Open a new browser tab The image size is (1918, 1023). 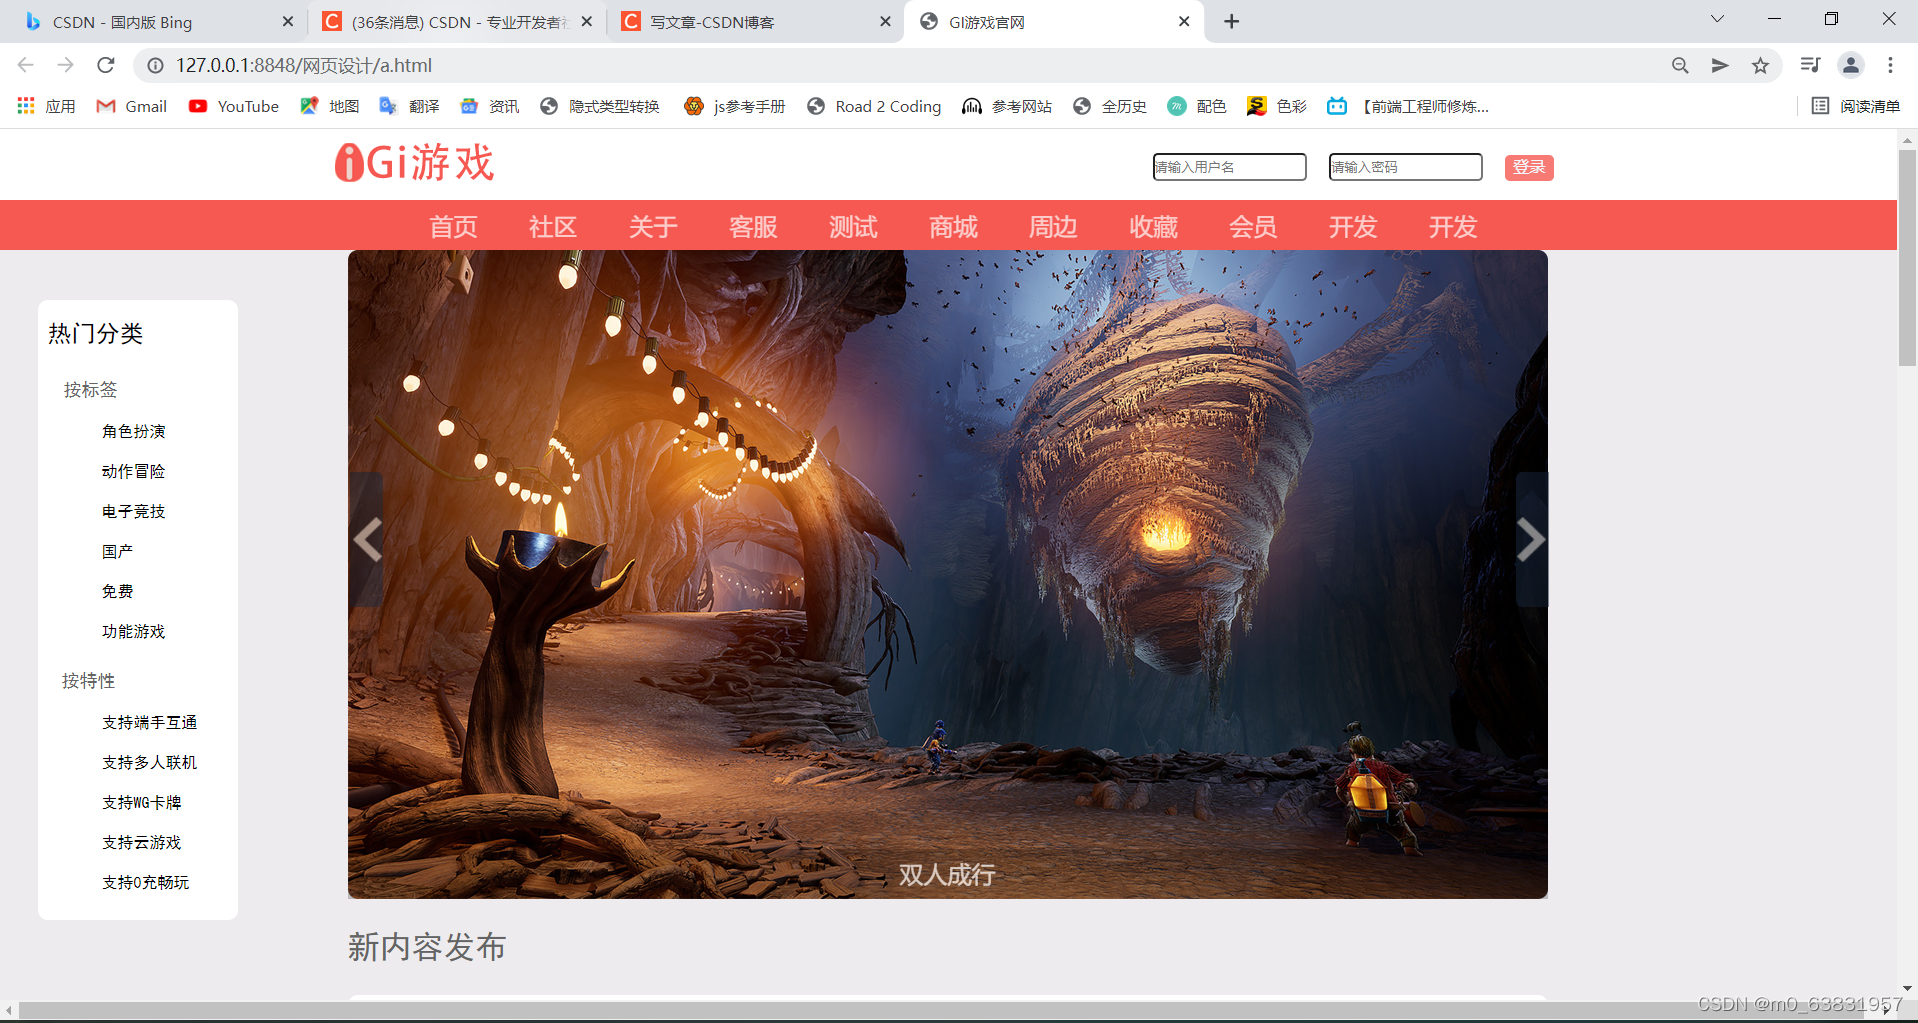(x=1232, y=21)
